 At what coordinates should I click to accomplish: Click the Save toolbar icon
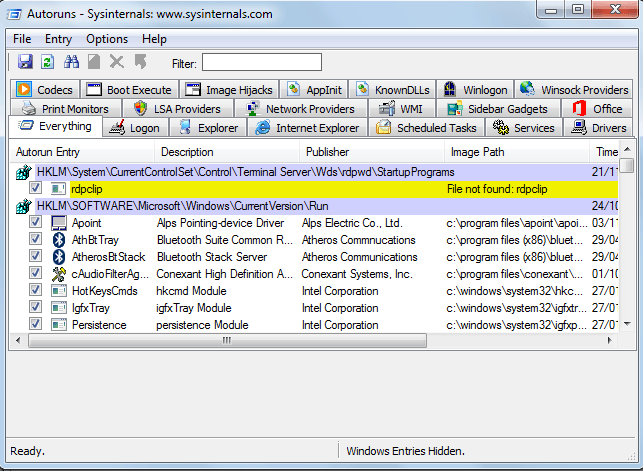(25, 62)
